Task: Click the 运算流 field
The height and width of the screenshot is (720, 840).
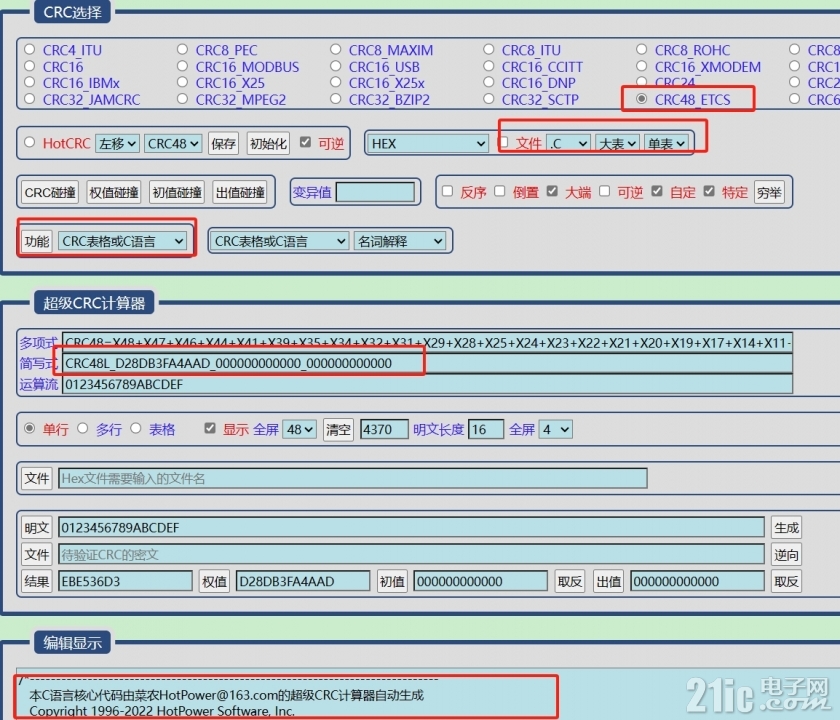Action: (428, 384)
